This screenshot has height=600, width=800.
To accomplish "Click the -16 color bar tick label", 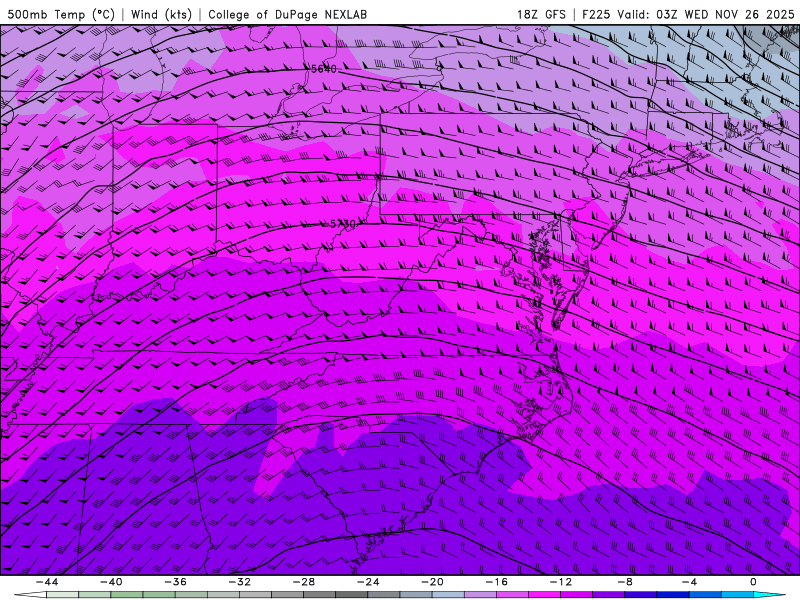I will click(x=497, y=582).
